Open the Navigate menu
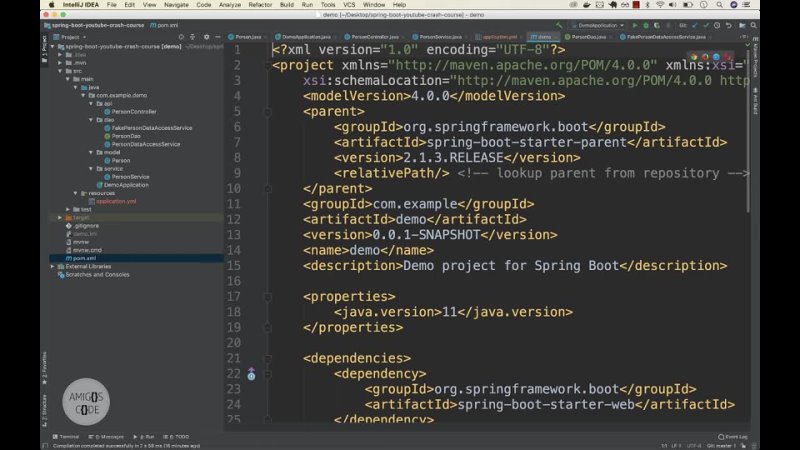The image size is (800, 450). pyautogui.click(x=176, y=5)
